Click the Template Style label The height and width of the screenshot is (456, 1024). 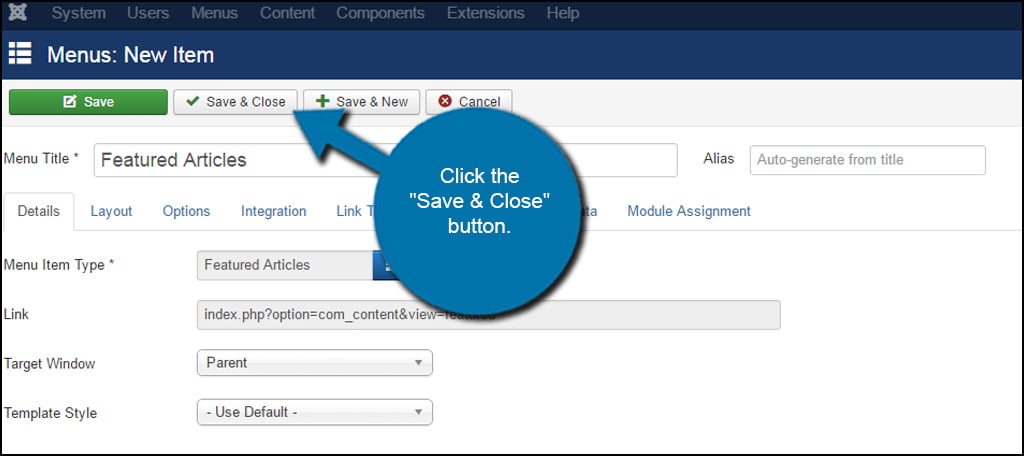(x=50, y=414)
